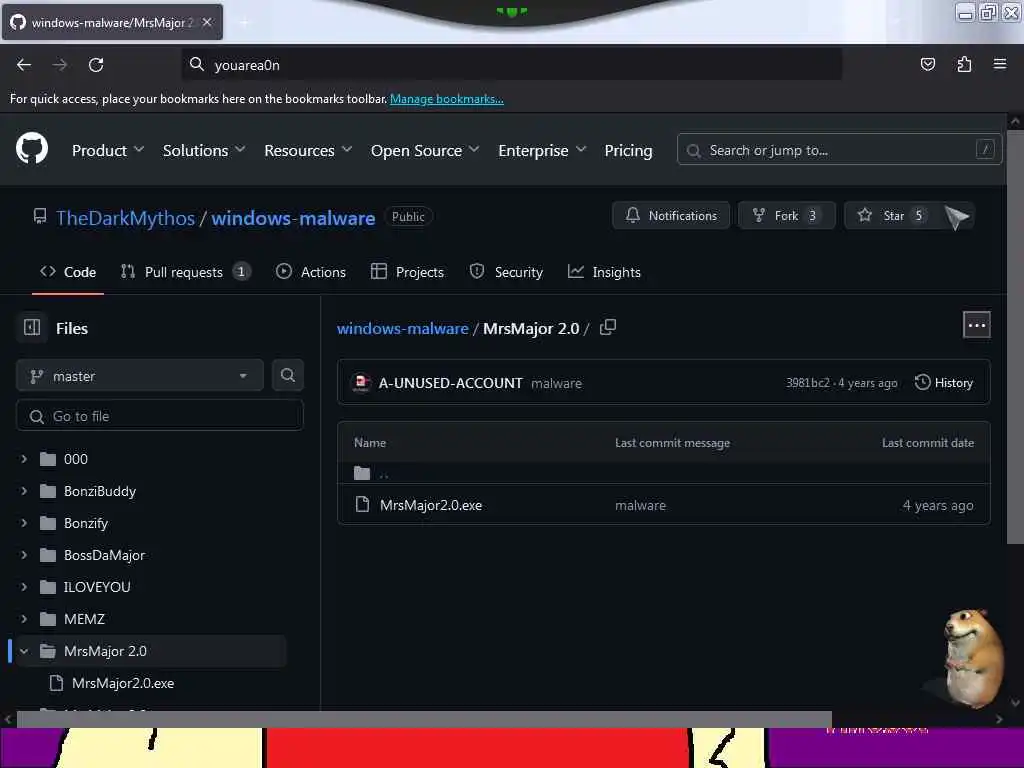The width and height of the screenshot is (1024, 768).
Task: Open the browser hamburger menu
Action: point(1000,64)
